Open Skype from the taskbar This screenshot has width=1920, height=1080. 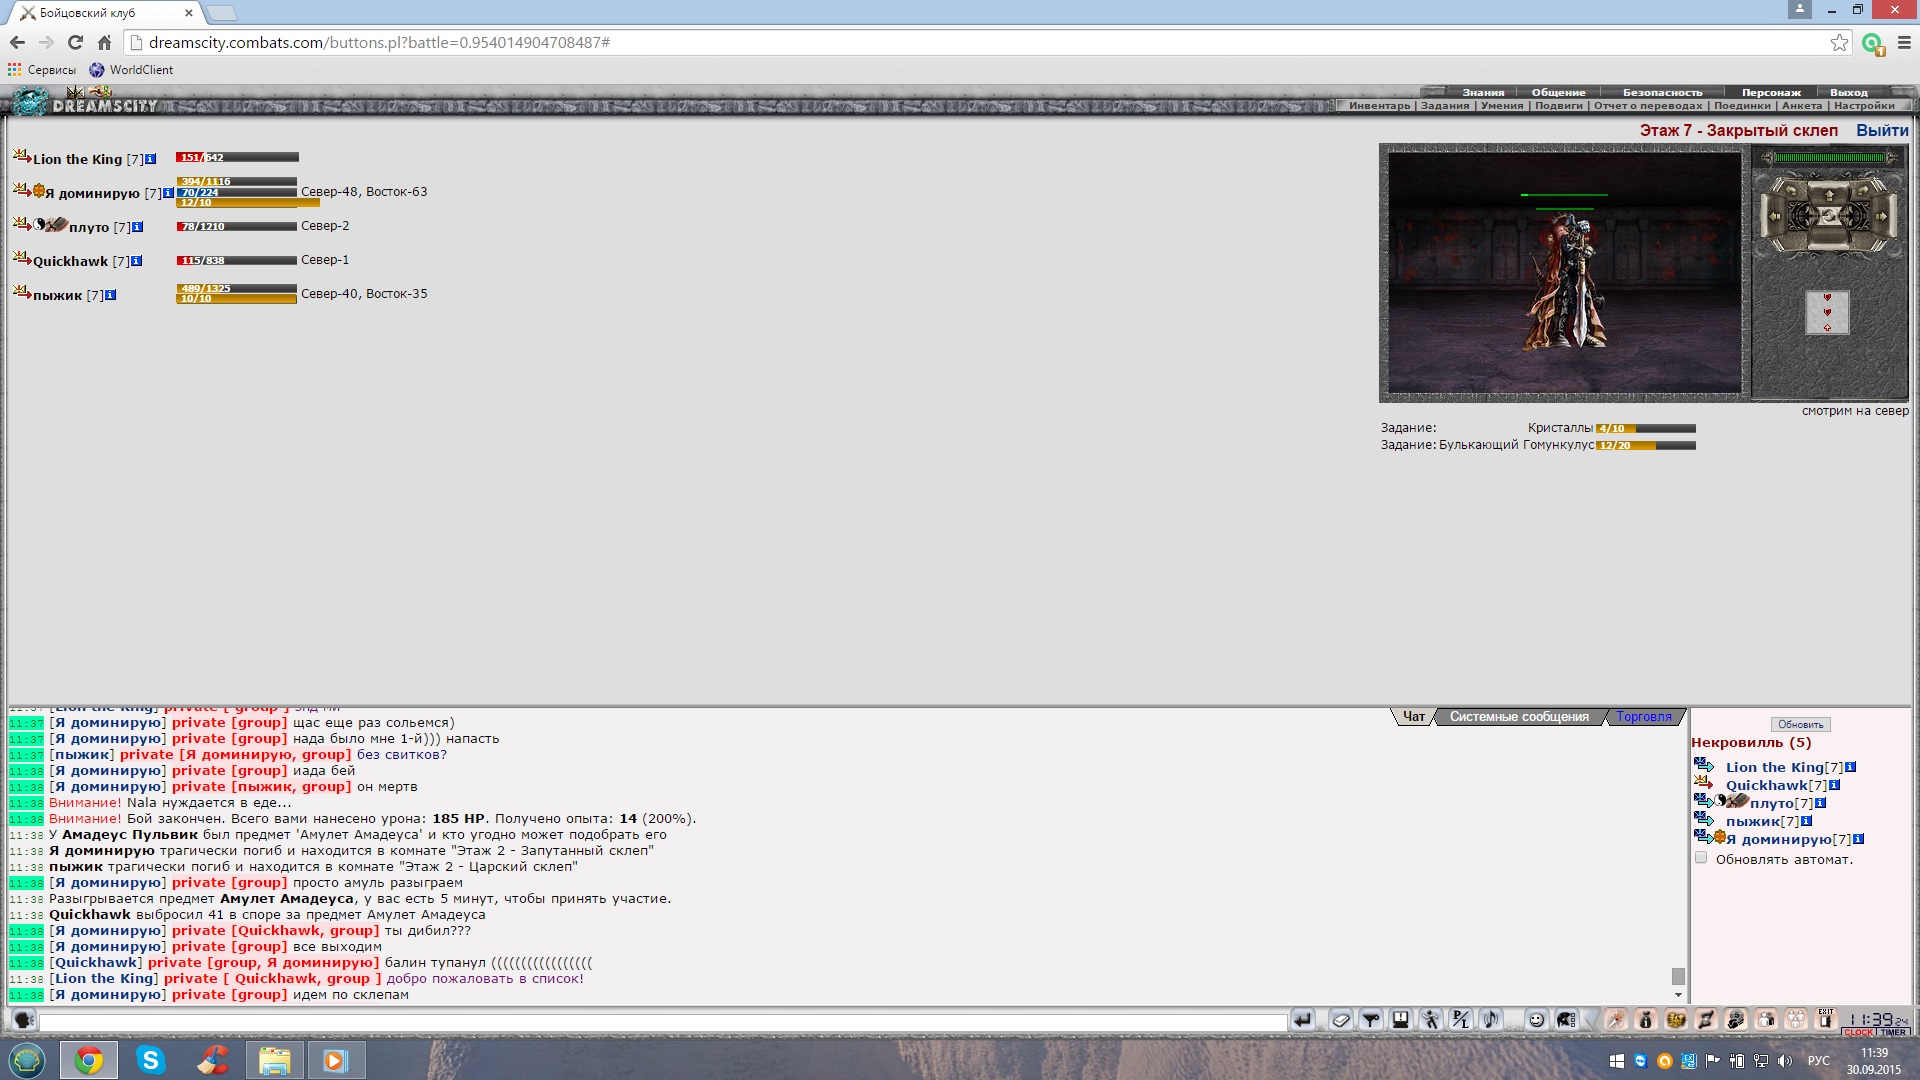click(150, 1060)
